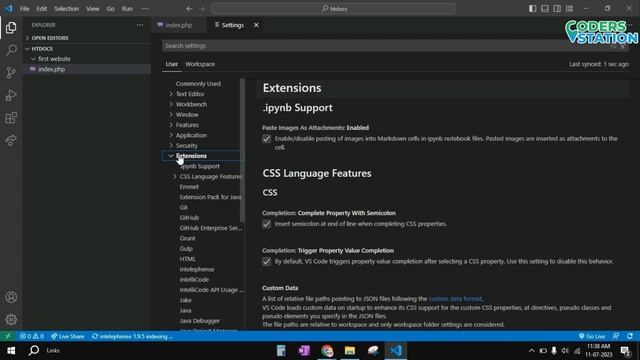Image resolution: width=640 pixels, height=360 pixels.
Task: Expand Application settings category
Action: [171, 135]
